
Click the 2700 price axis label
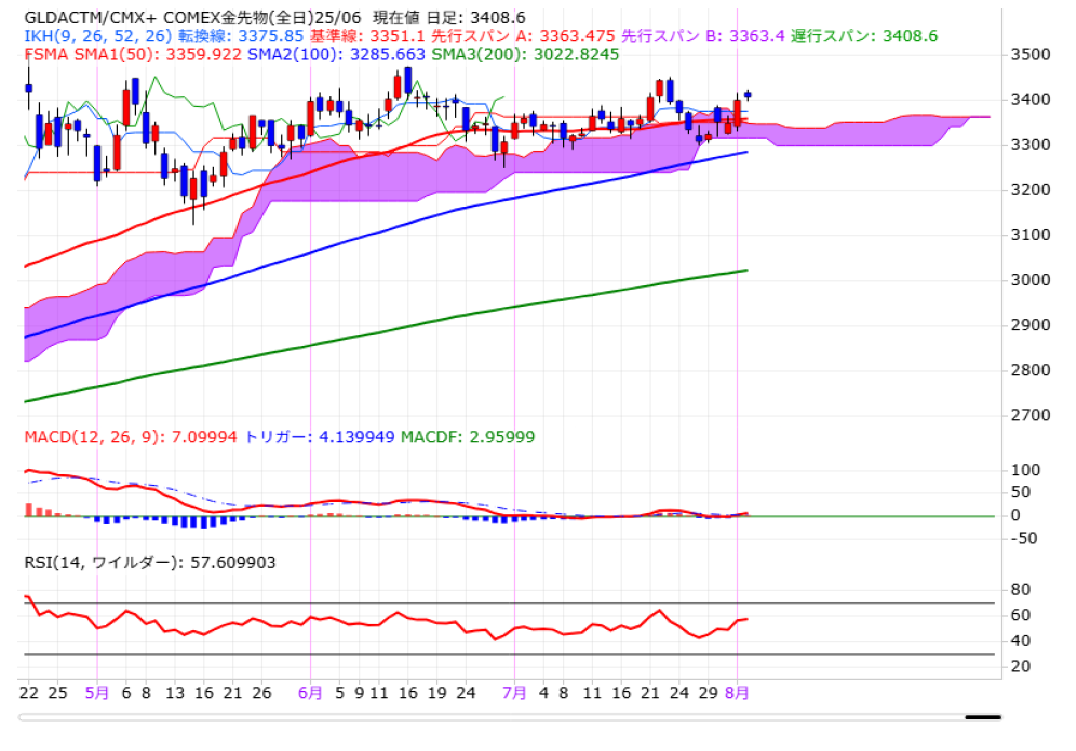click(1031, 415)
